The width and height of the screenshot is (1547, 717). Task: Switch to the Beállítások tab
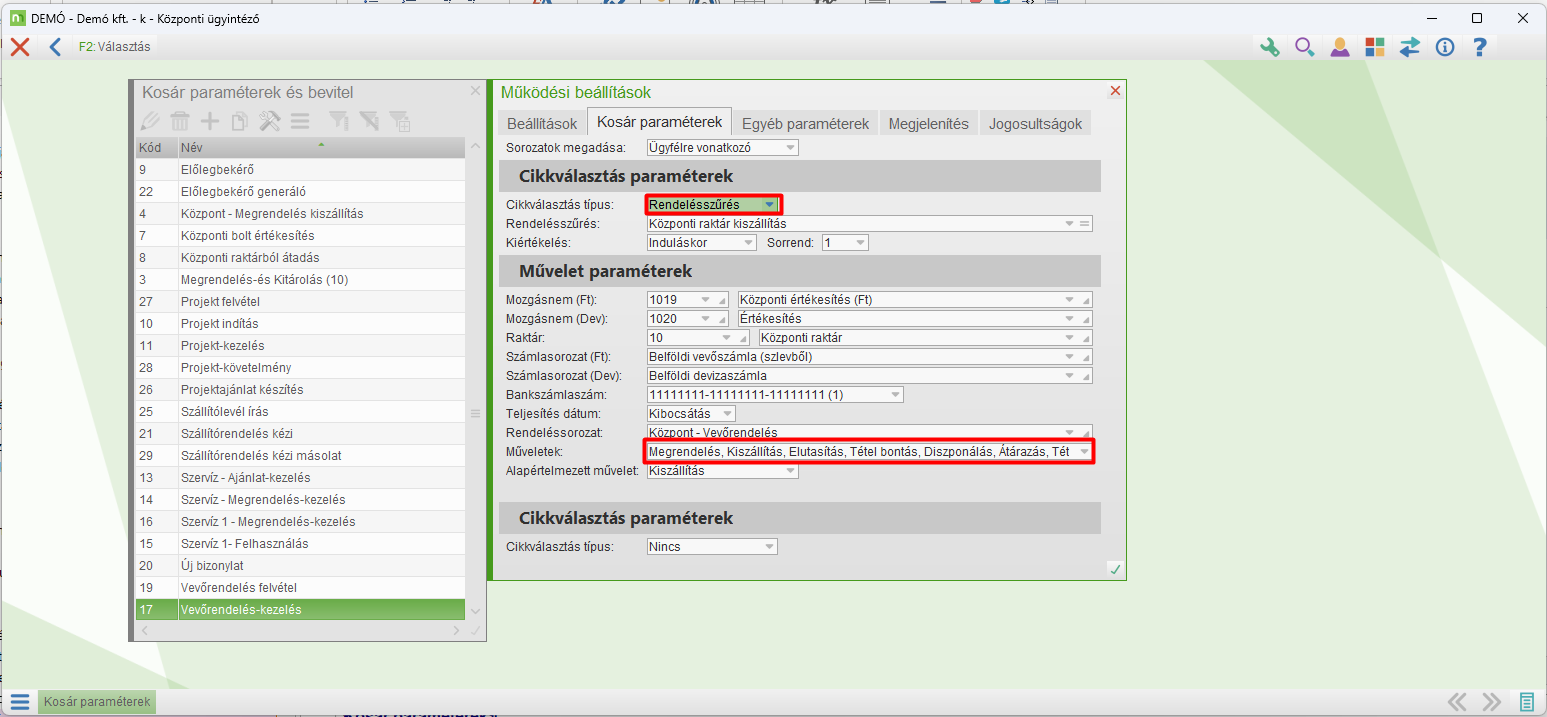point(542,124)
